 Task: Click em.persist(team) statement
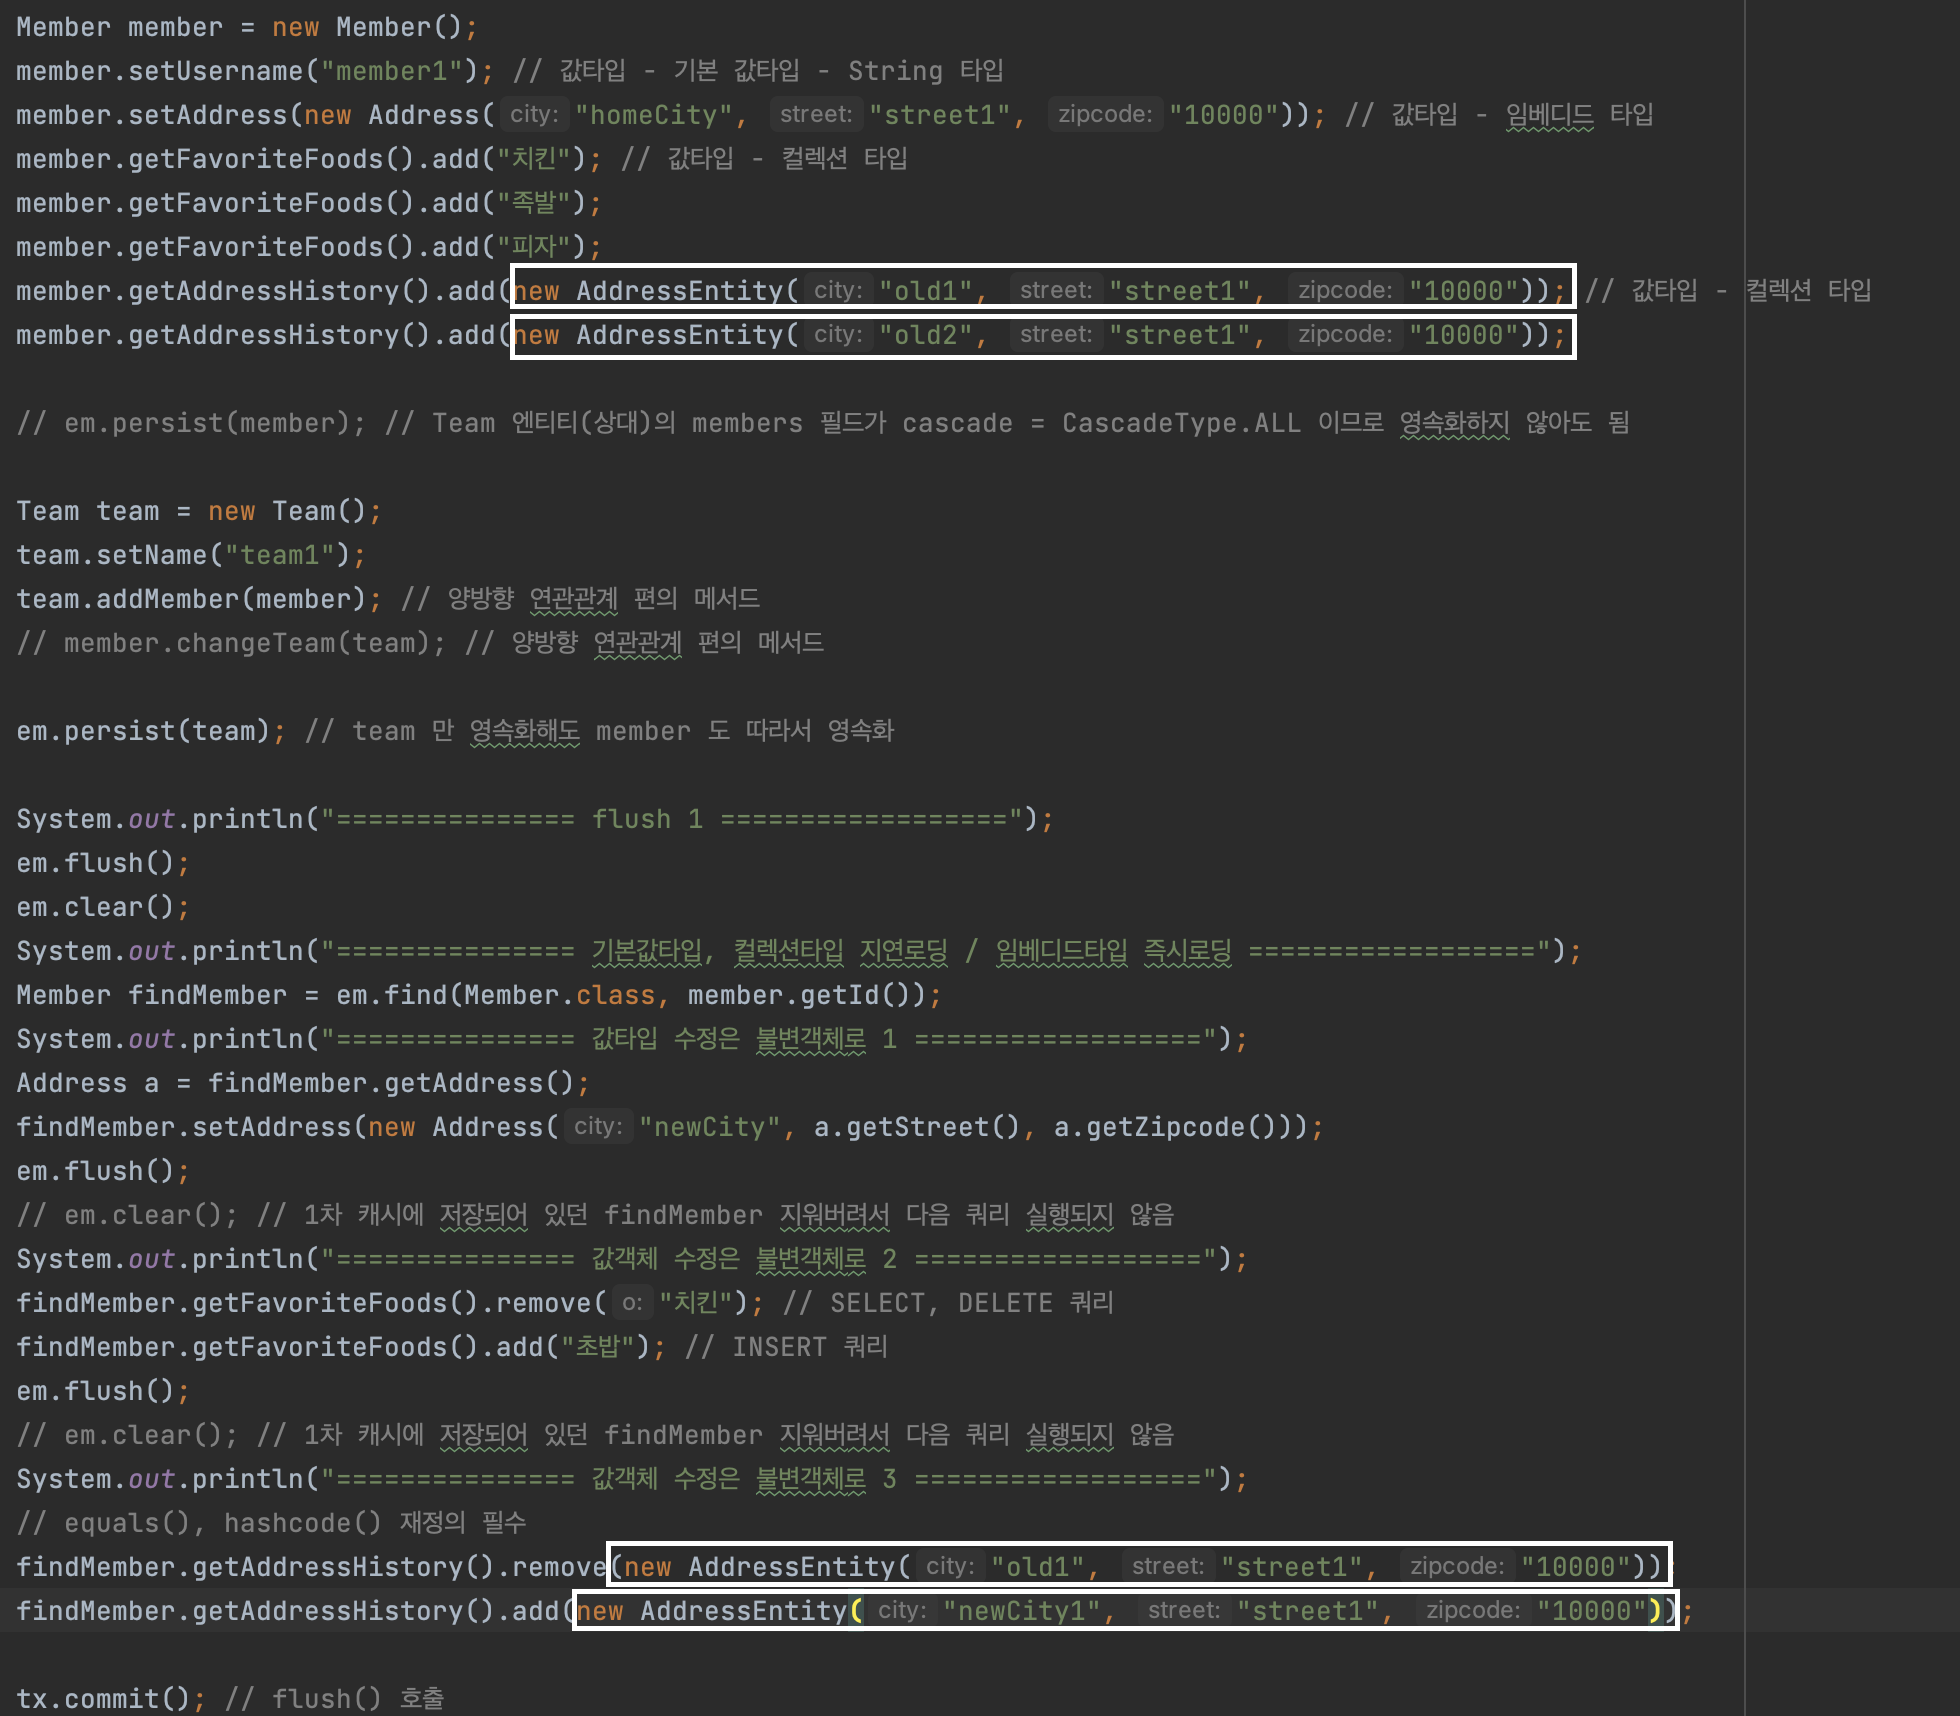(151, 731)
